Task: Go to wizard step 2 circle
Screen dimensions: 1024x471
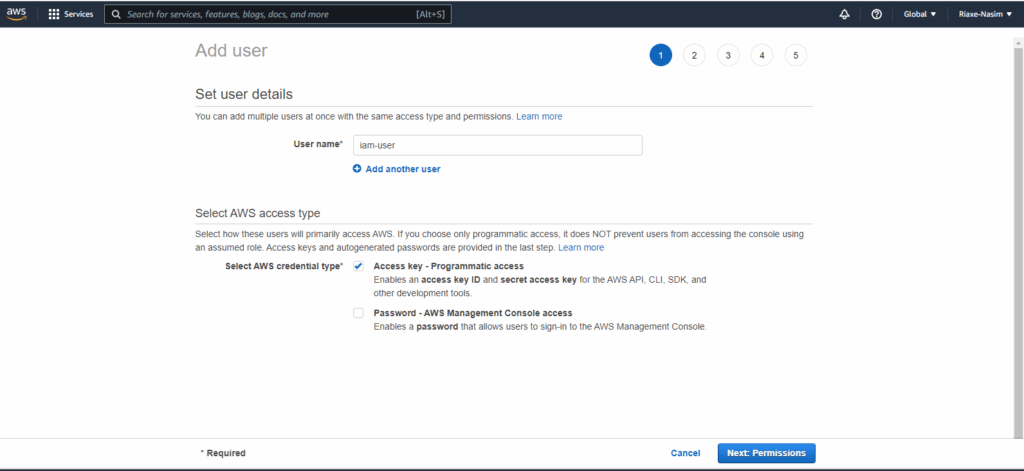Action: coord(694,55)
